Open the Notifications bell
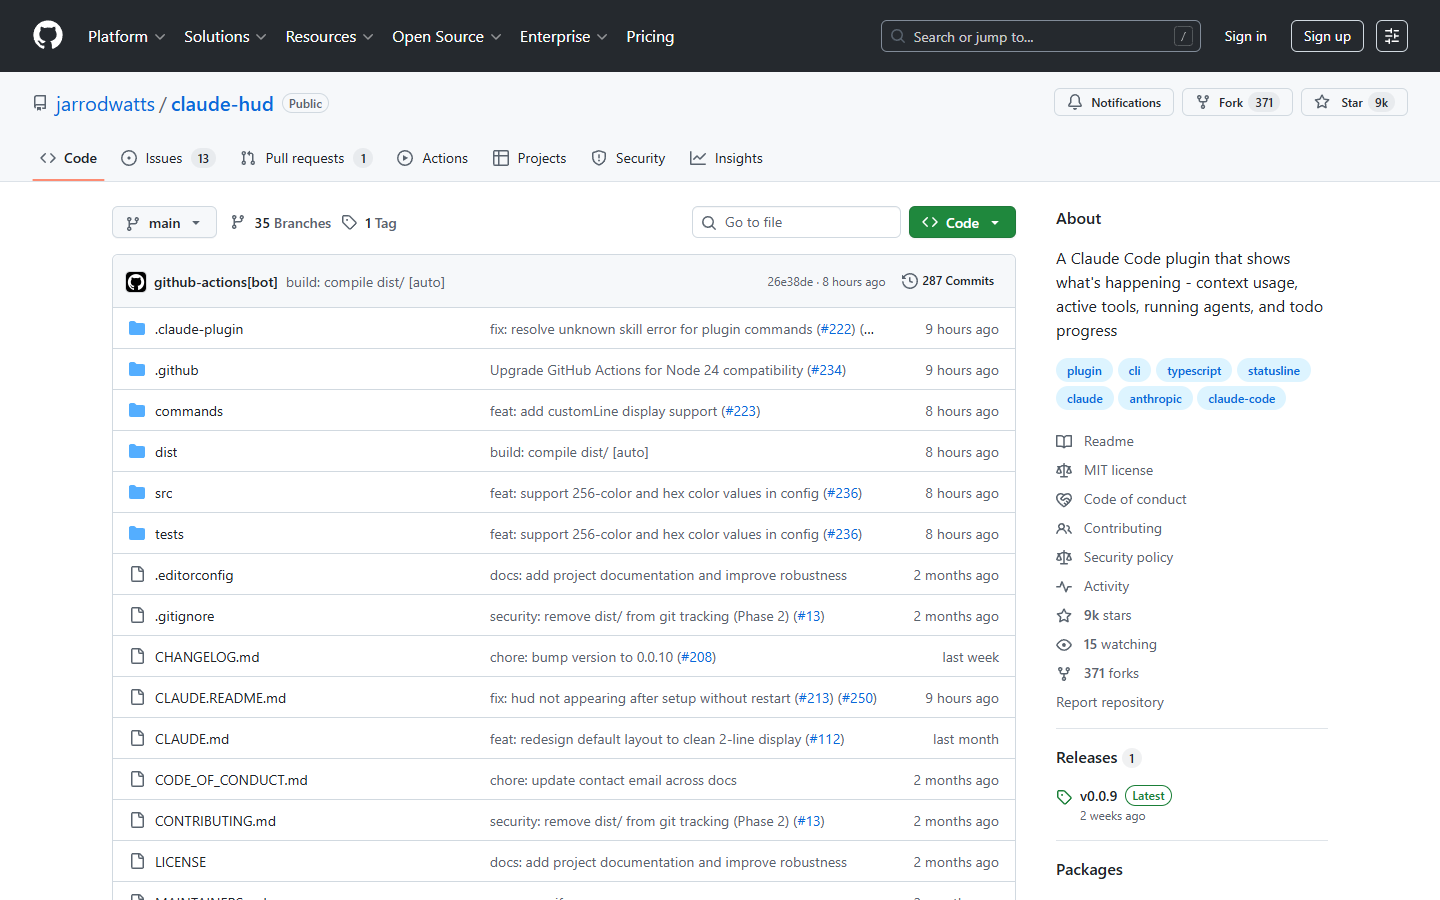 (1075, 102)
